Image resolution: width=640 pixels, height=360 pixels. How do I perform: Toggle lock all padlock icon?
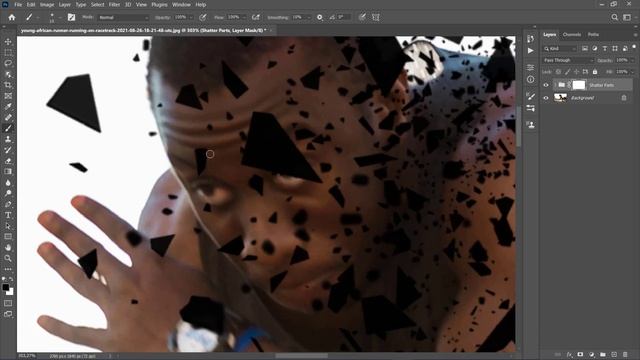595,72
